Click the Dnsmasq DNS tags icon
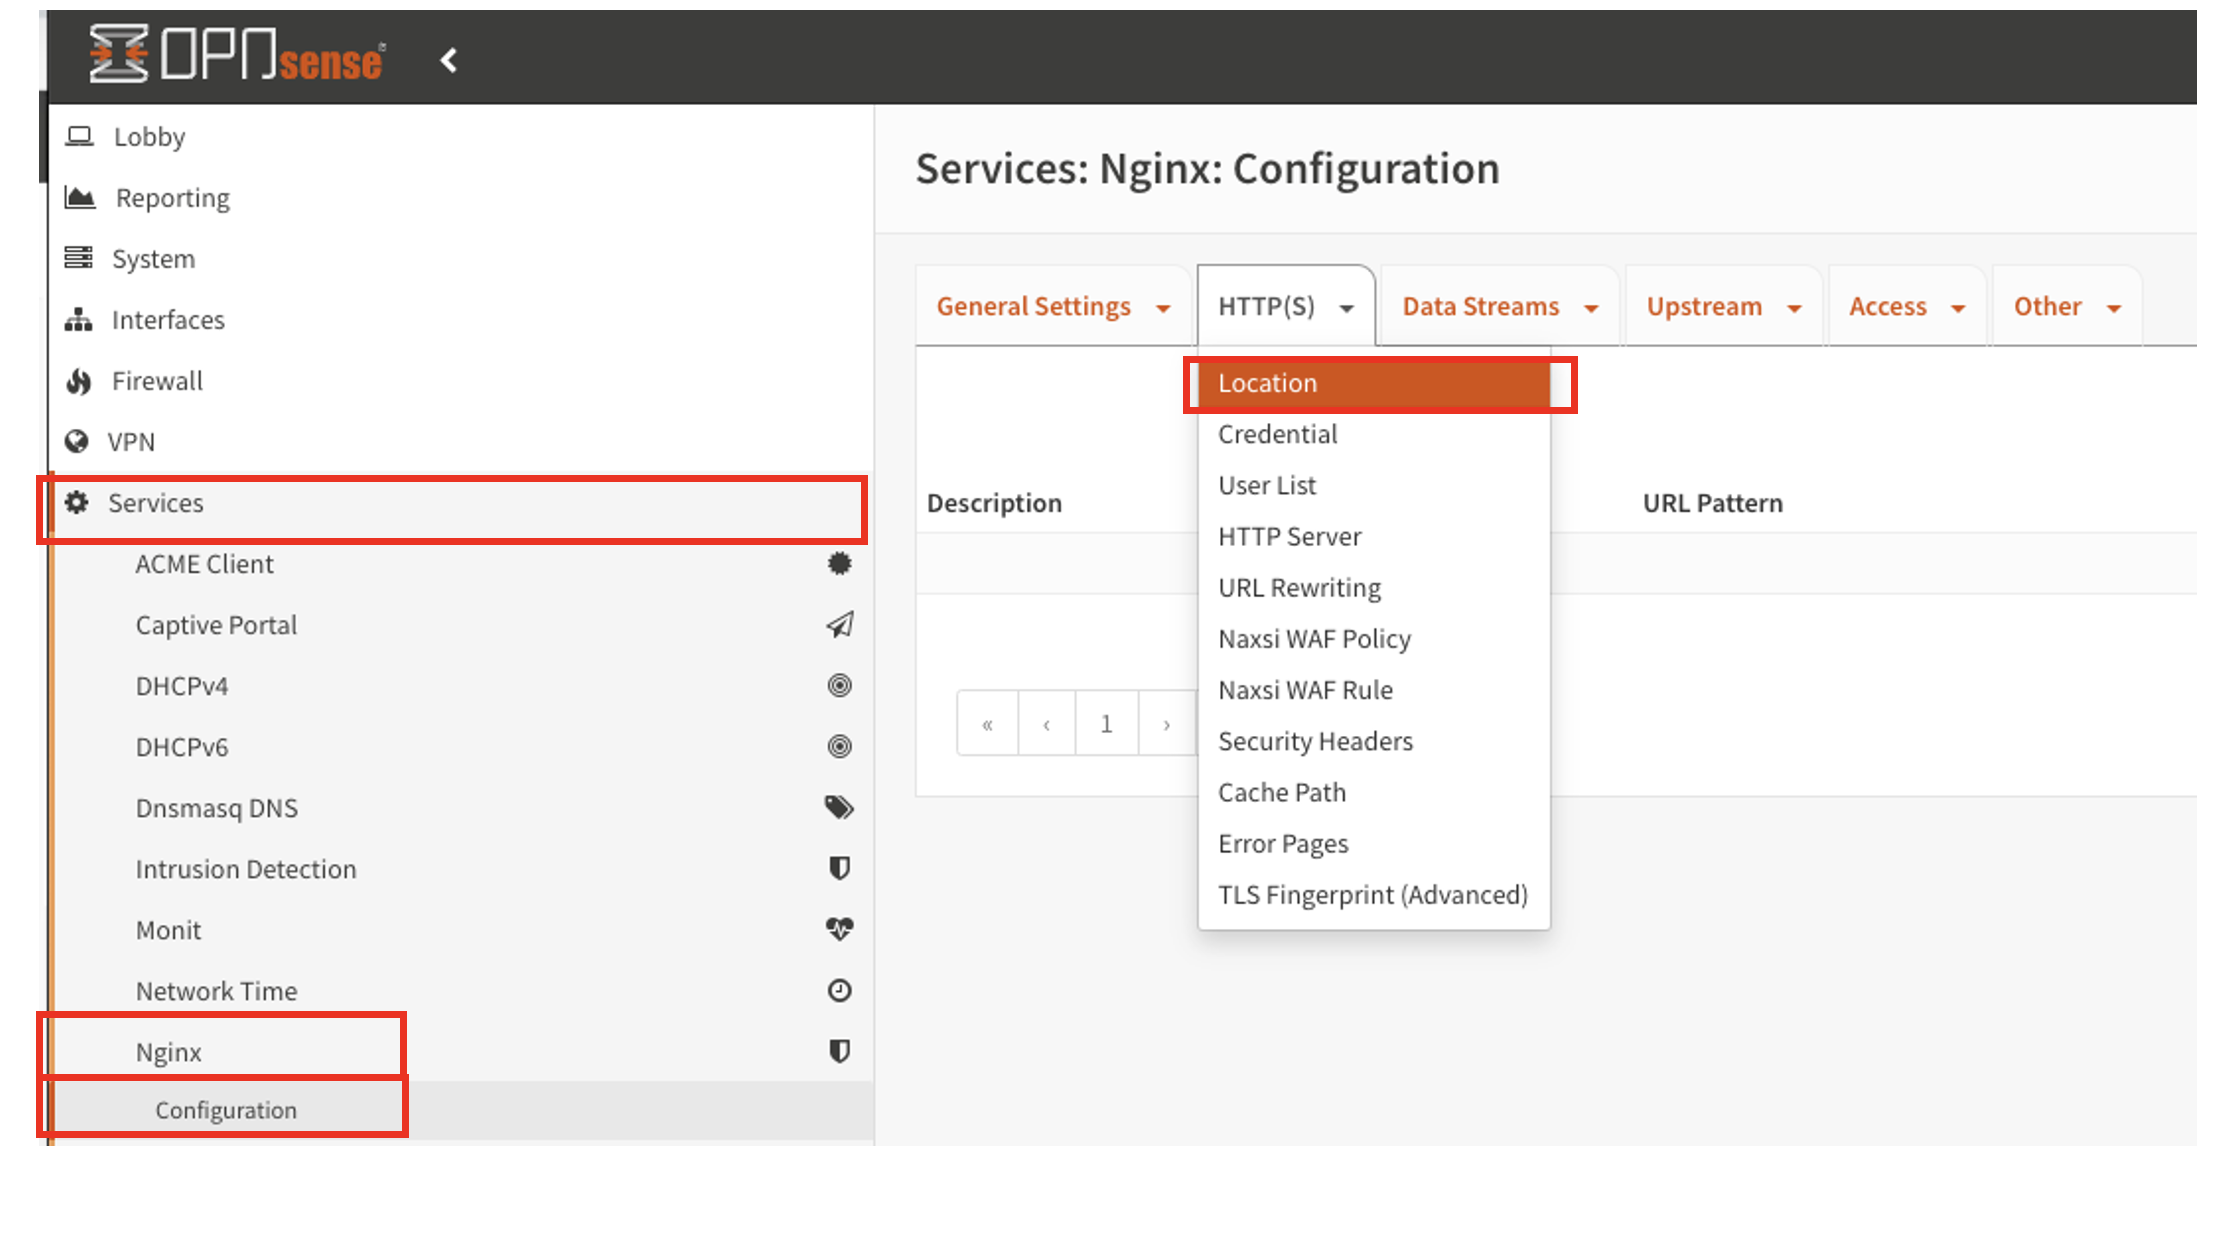This screenshot has height=1254, width=2234. click(839, 807)
